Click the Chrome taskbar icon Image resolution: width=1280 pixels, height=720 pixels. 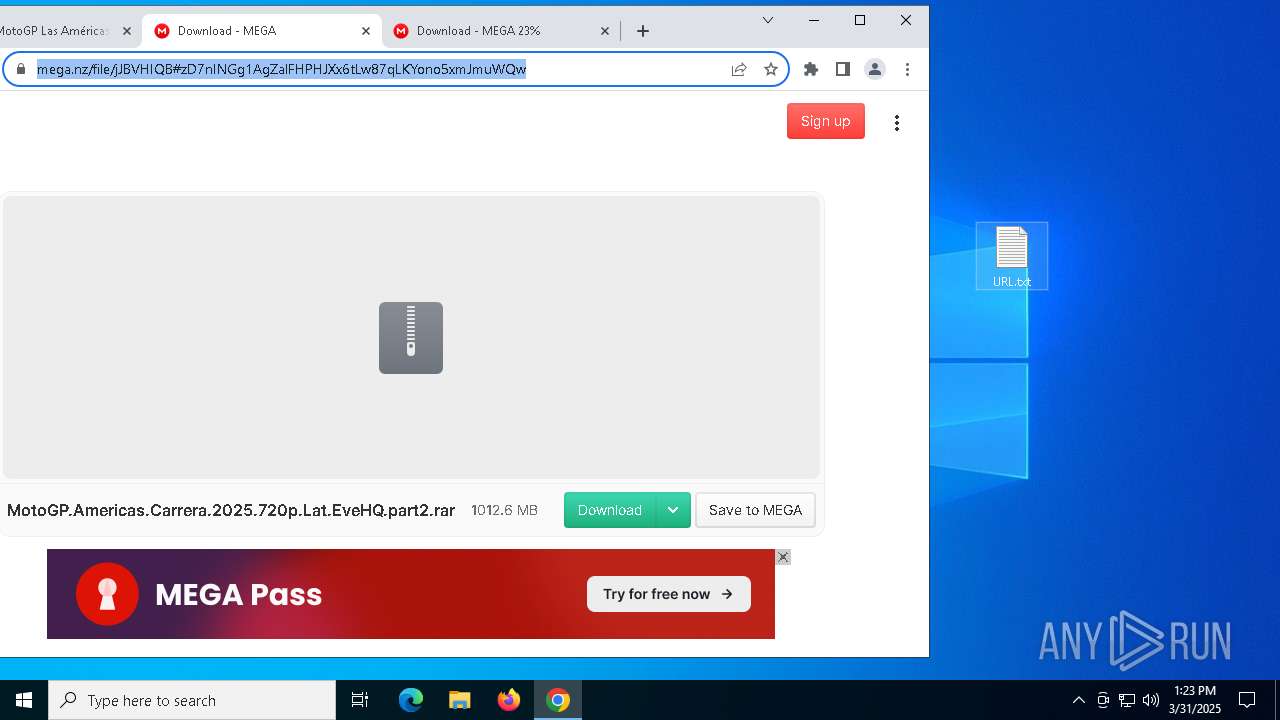click(x=558, y=700)
